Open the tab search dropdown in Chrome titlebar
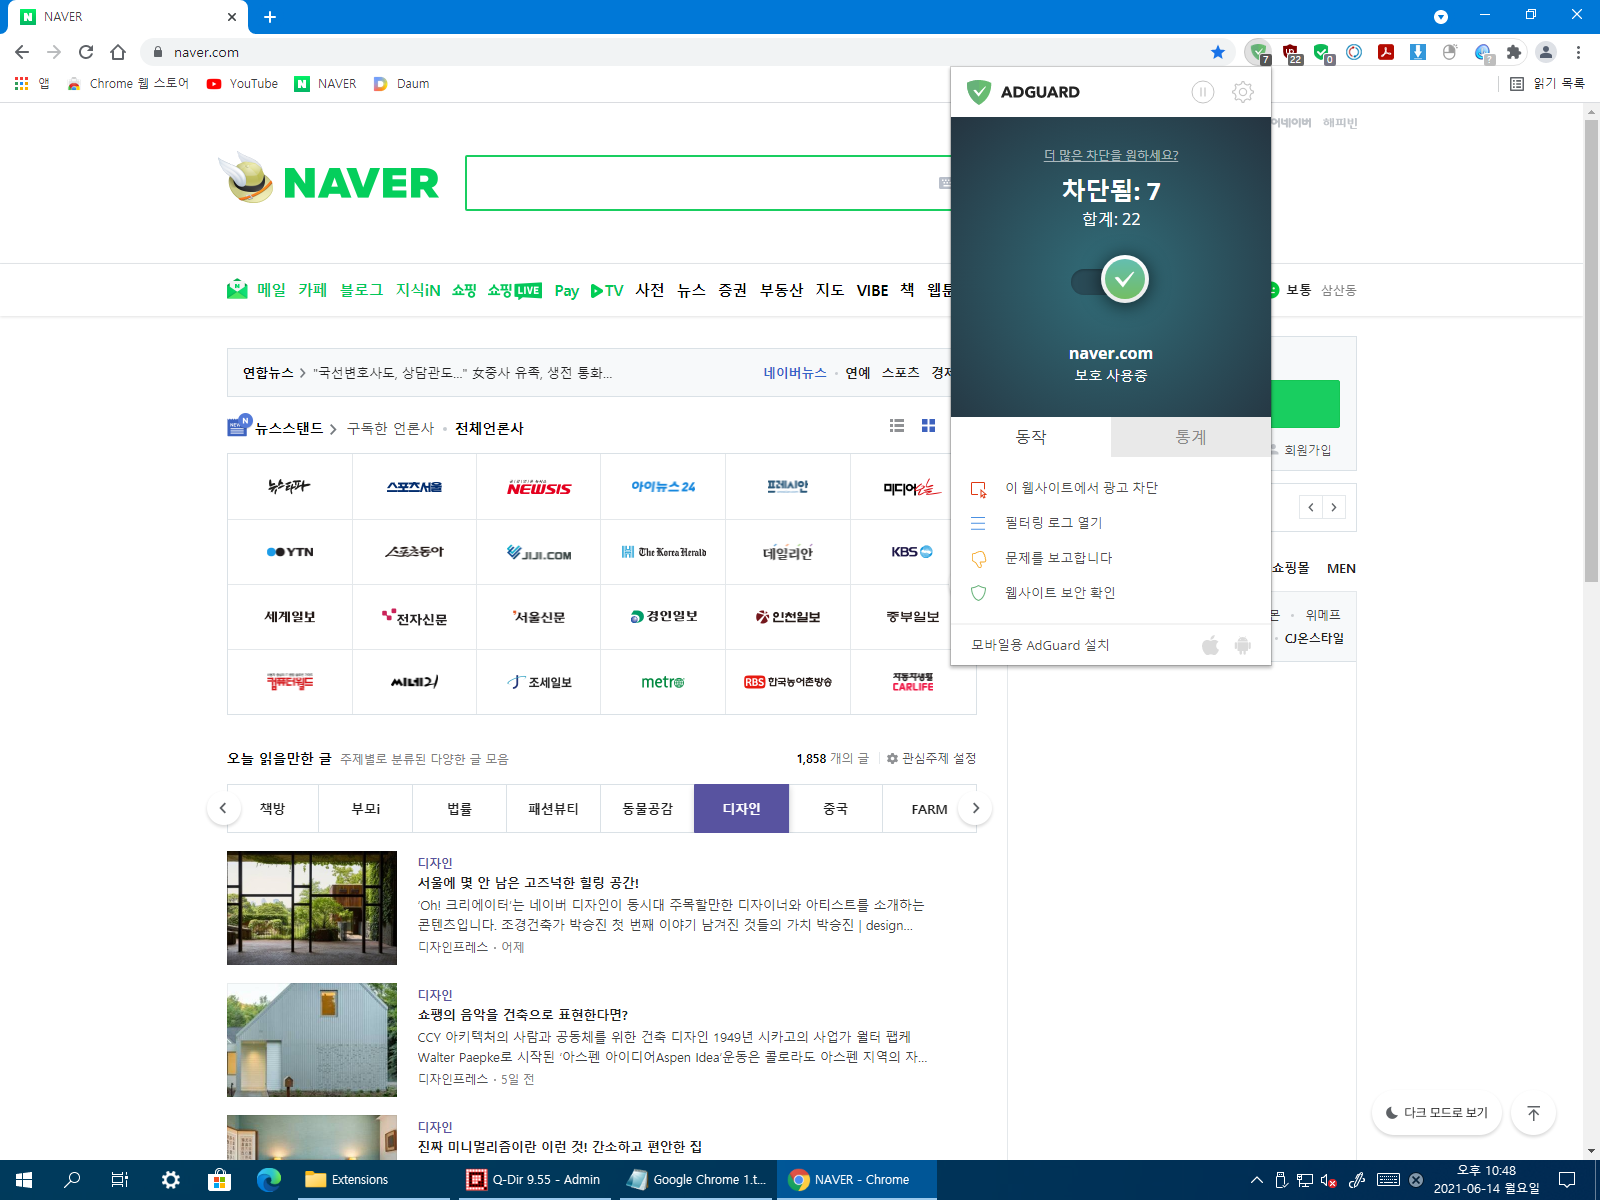 point(1441,17)
